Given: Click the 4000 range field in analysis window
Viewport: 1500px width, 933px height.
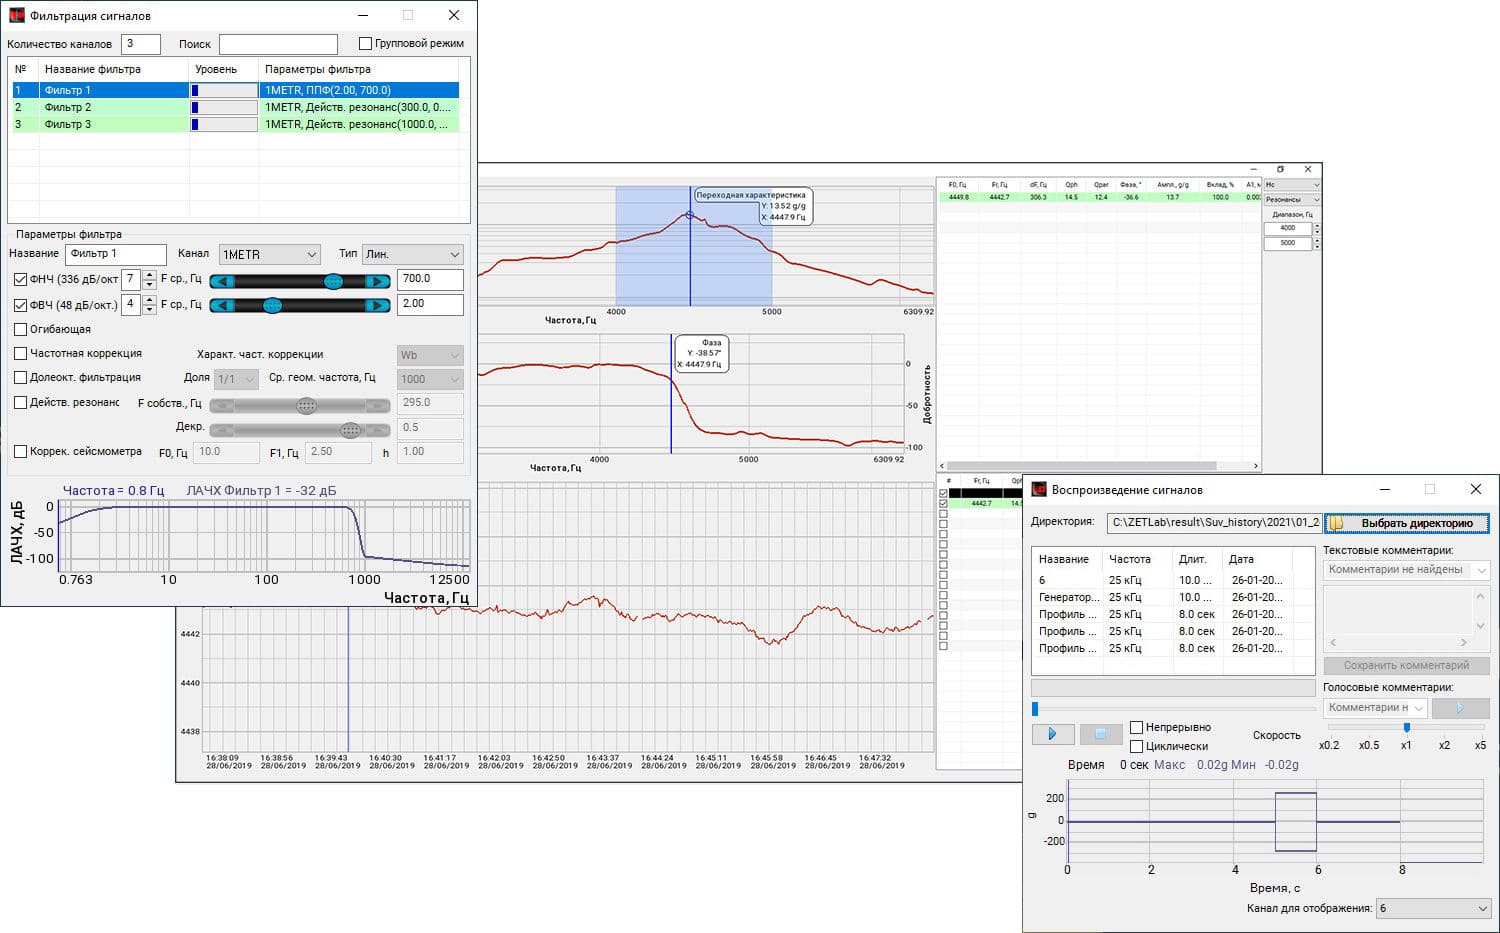Looking at the screenshot, I should [x=1288, y=228].
